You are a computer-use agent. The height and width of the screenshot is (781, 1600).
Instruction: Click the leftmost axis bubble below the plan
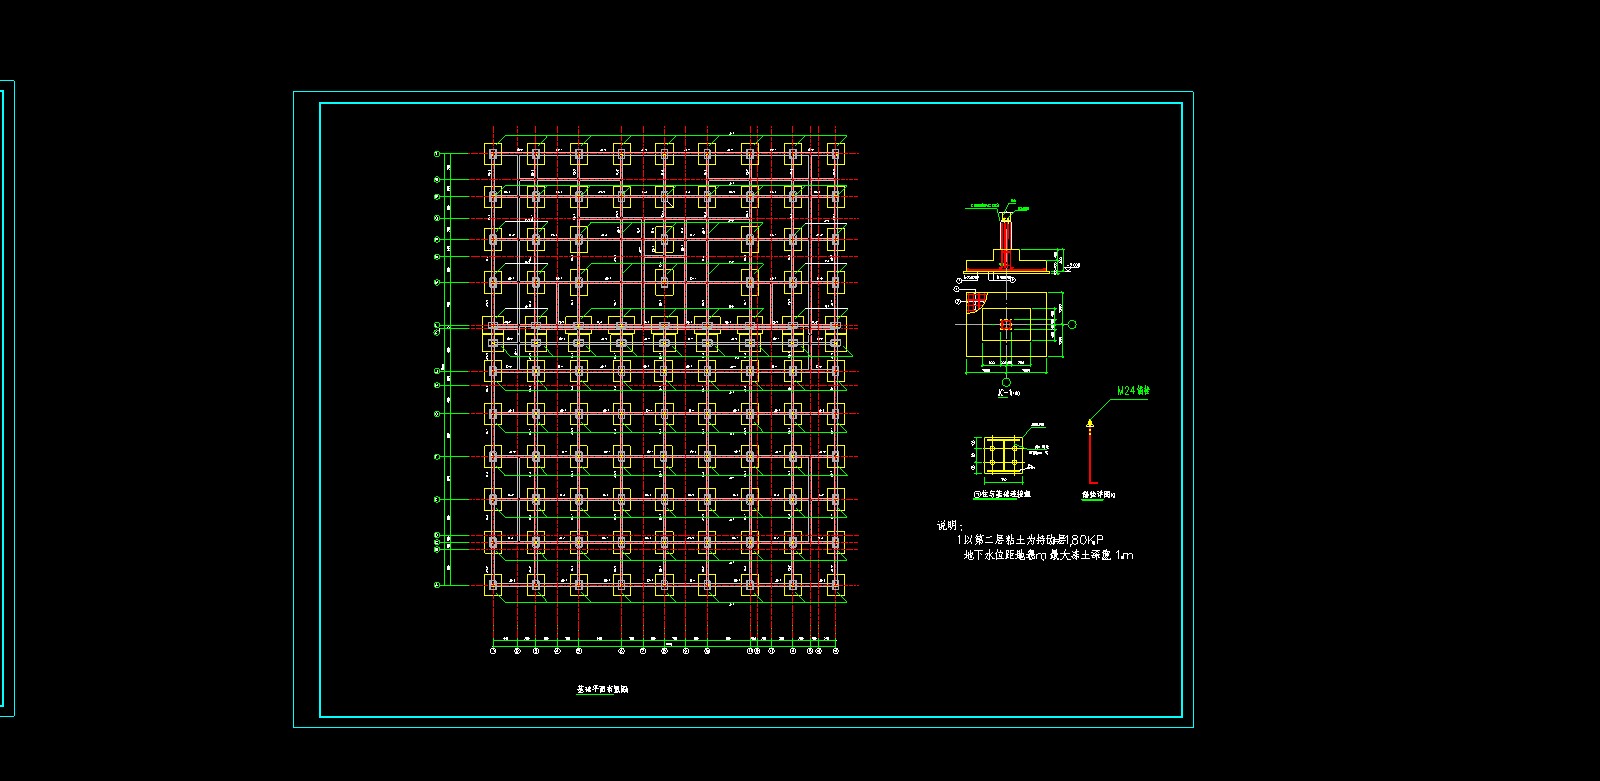493,651
